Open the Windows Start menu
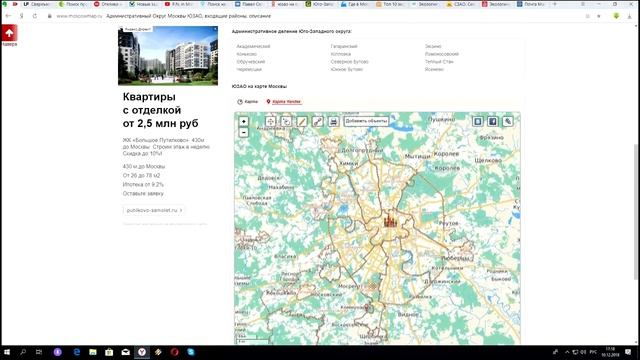Image resolution: width=640 pixels, height=360 pixels. [x=7, y=352]
